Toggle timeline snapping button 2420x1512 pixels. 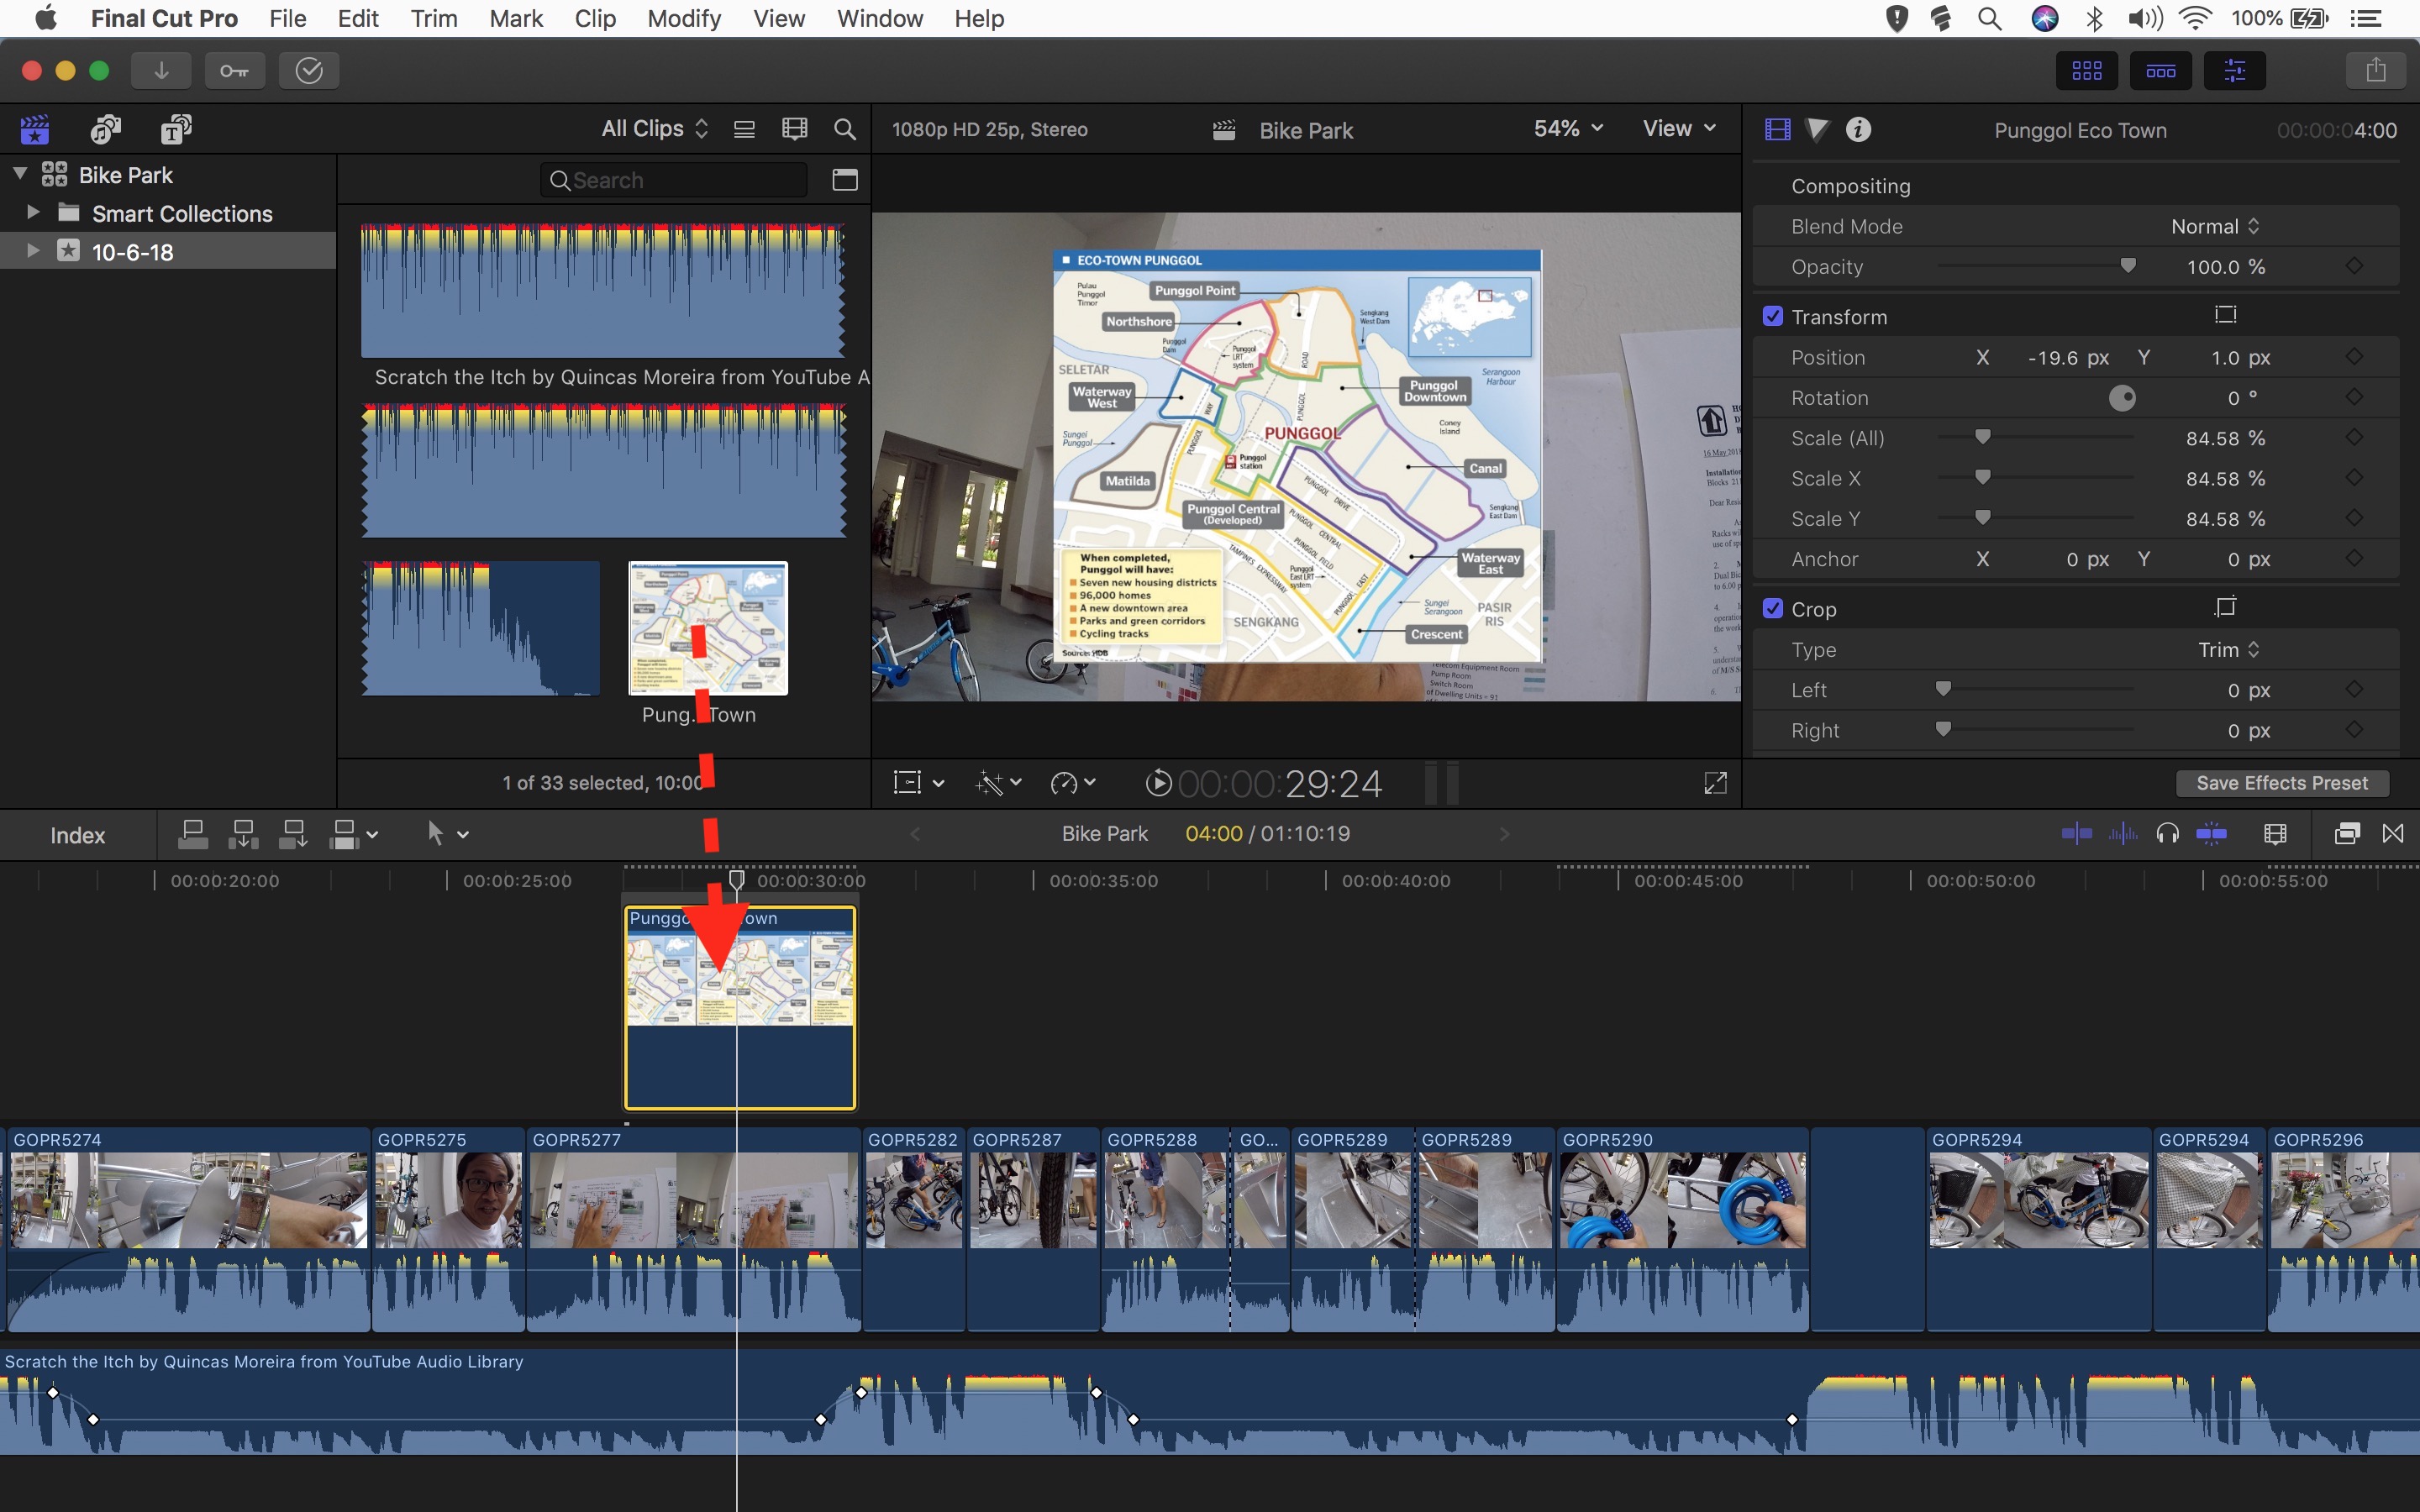tap(2211, 833)
